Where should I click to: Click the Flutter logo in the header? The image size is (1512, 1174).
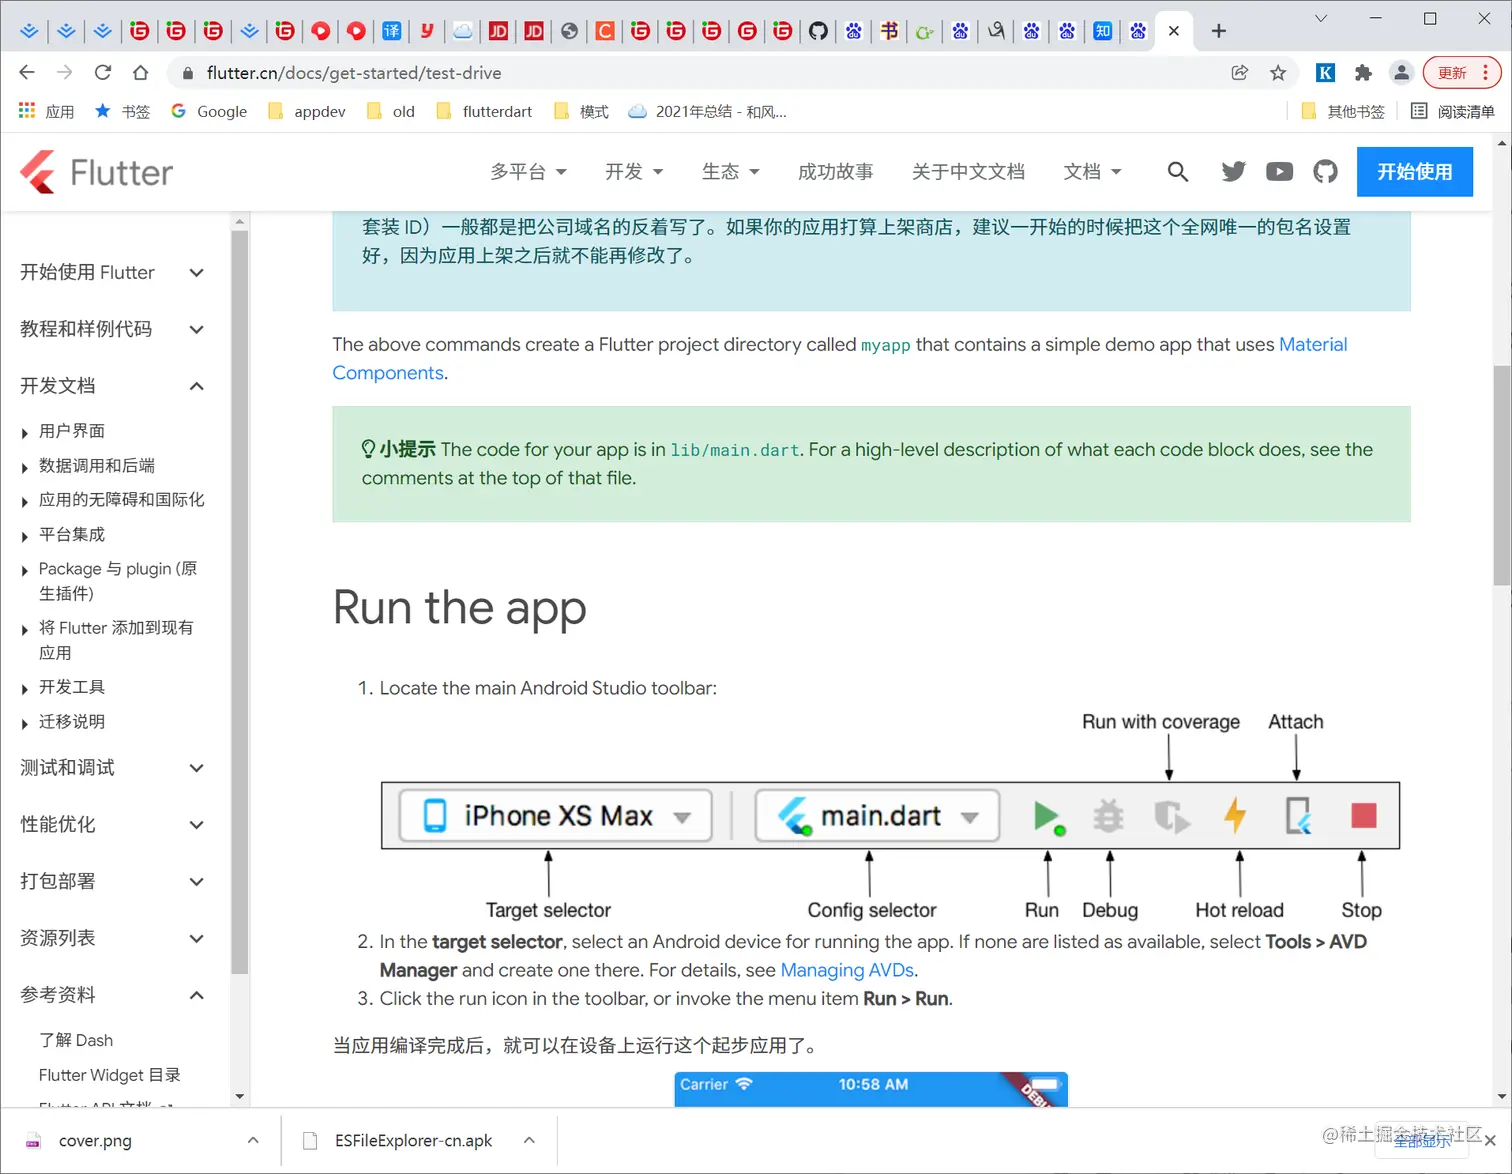[x=96, y=172]
